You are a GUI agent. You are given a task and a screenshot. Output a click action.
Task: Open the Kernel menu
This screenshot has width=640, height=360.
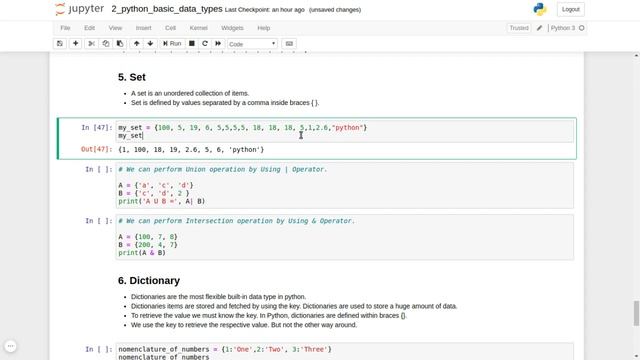[198, 28]
